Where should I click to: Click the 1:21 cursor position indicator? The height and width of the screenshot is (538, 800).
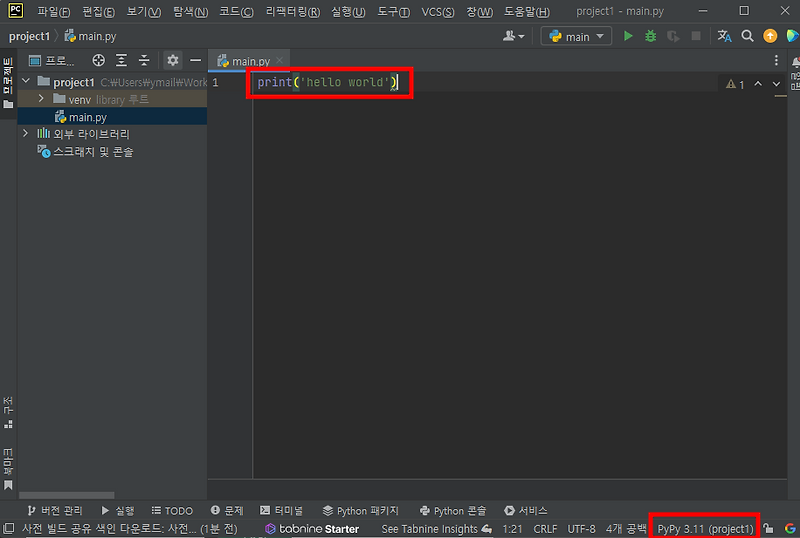click(512, 529)
